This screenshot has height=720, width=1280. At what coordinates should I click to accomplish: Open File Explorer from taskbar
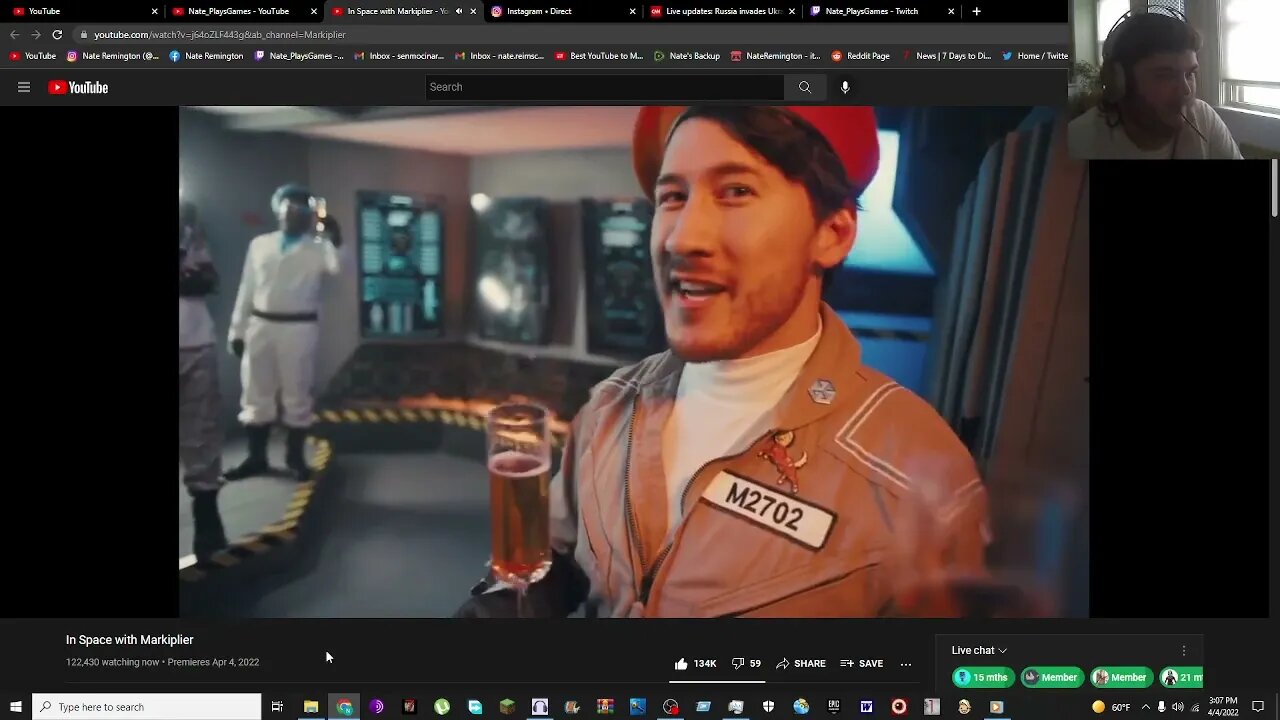point(311,707)
